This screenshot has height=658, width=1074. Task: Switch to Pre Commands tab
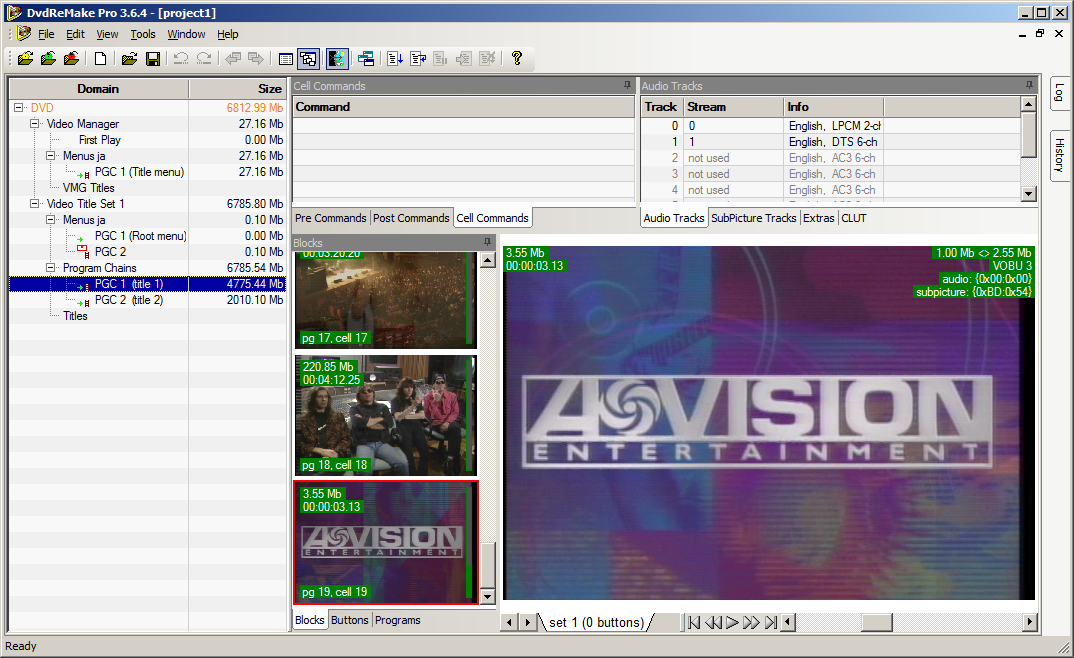tap(331, 218)
